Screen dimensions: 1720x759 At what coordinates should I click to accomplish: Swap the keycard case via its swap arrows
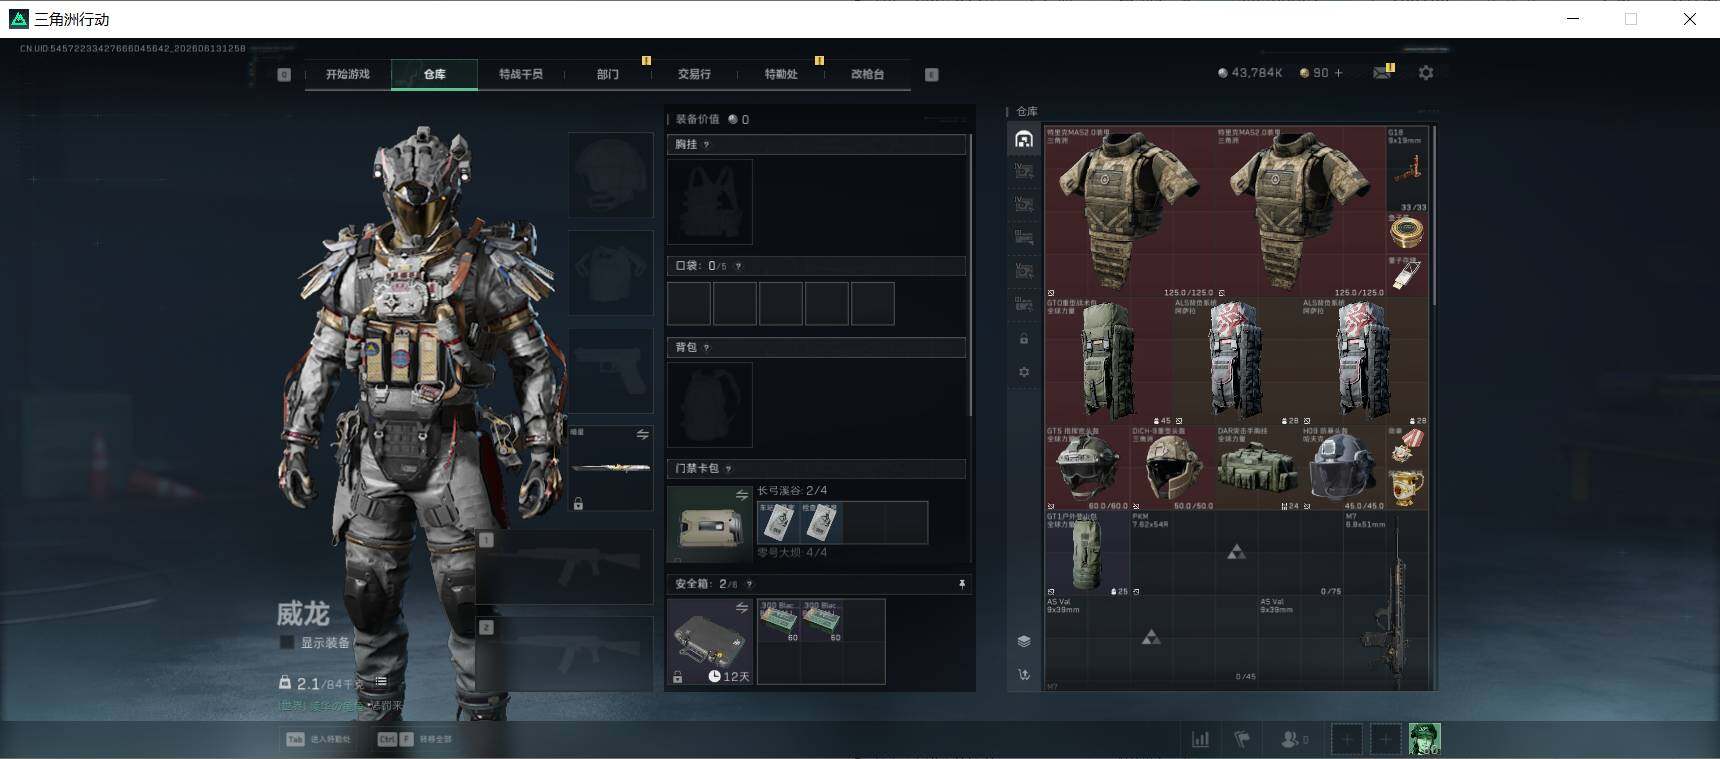741,495
